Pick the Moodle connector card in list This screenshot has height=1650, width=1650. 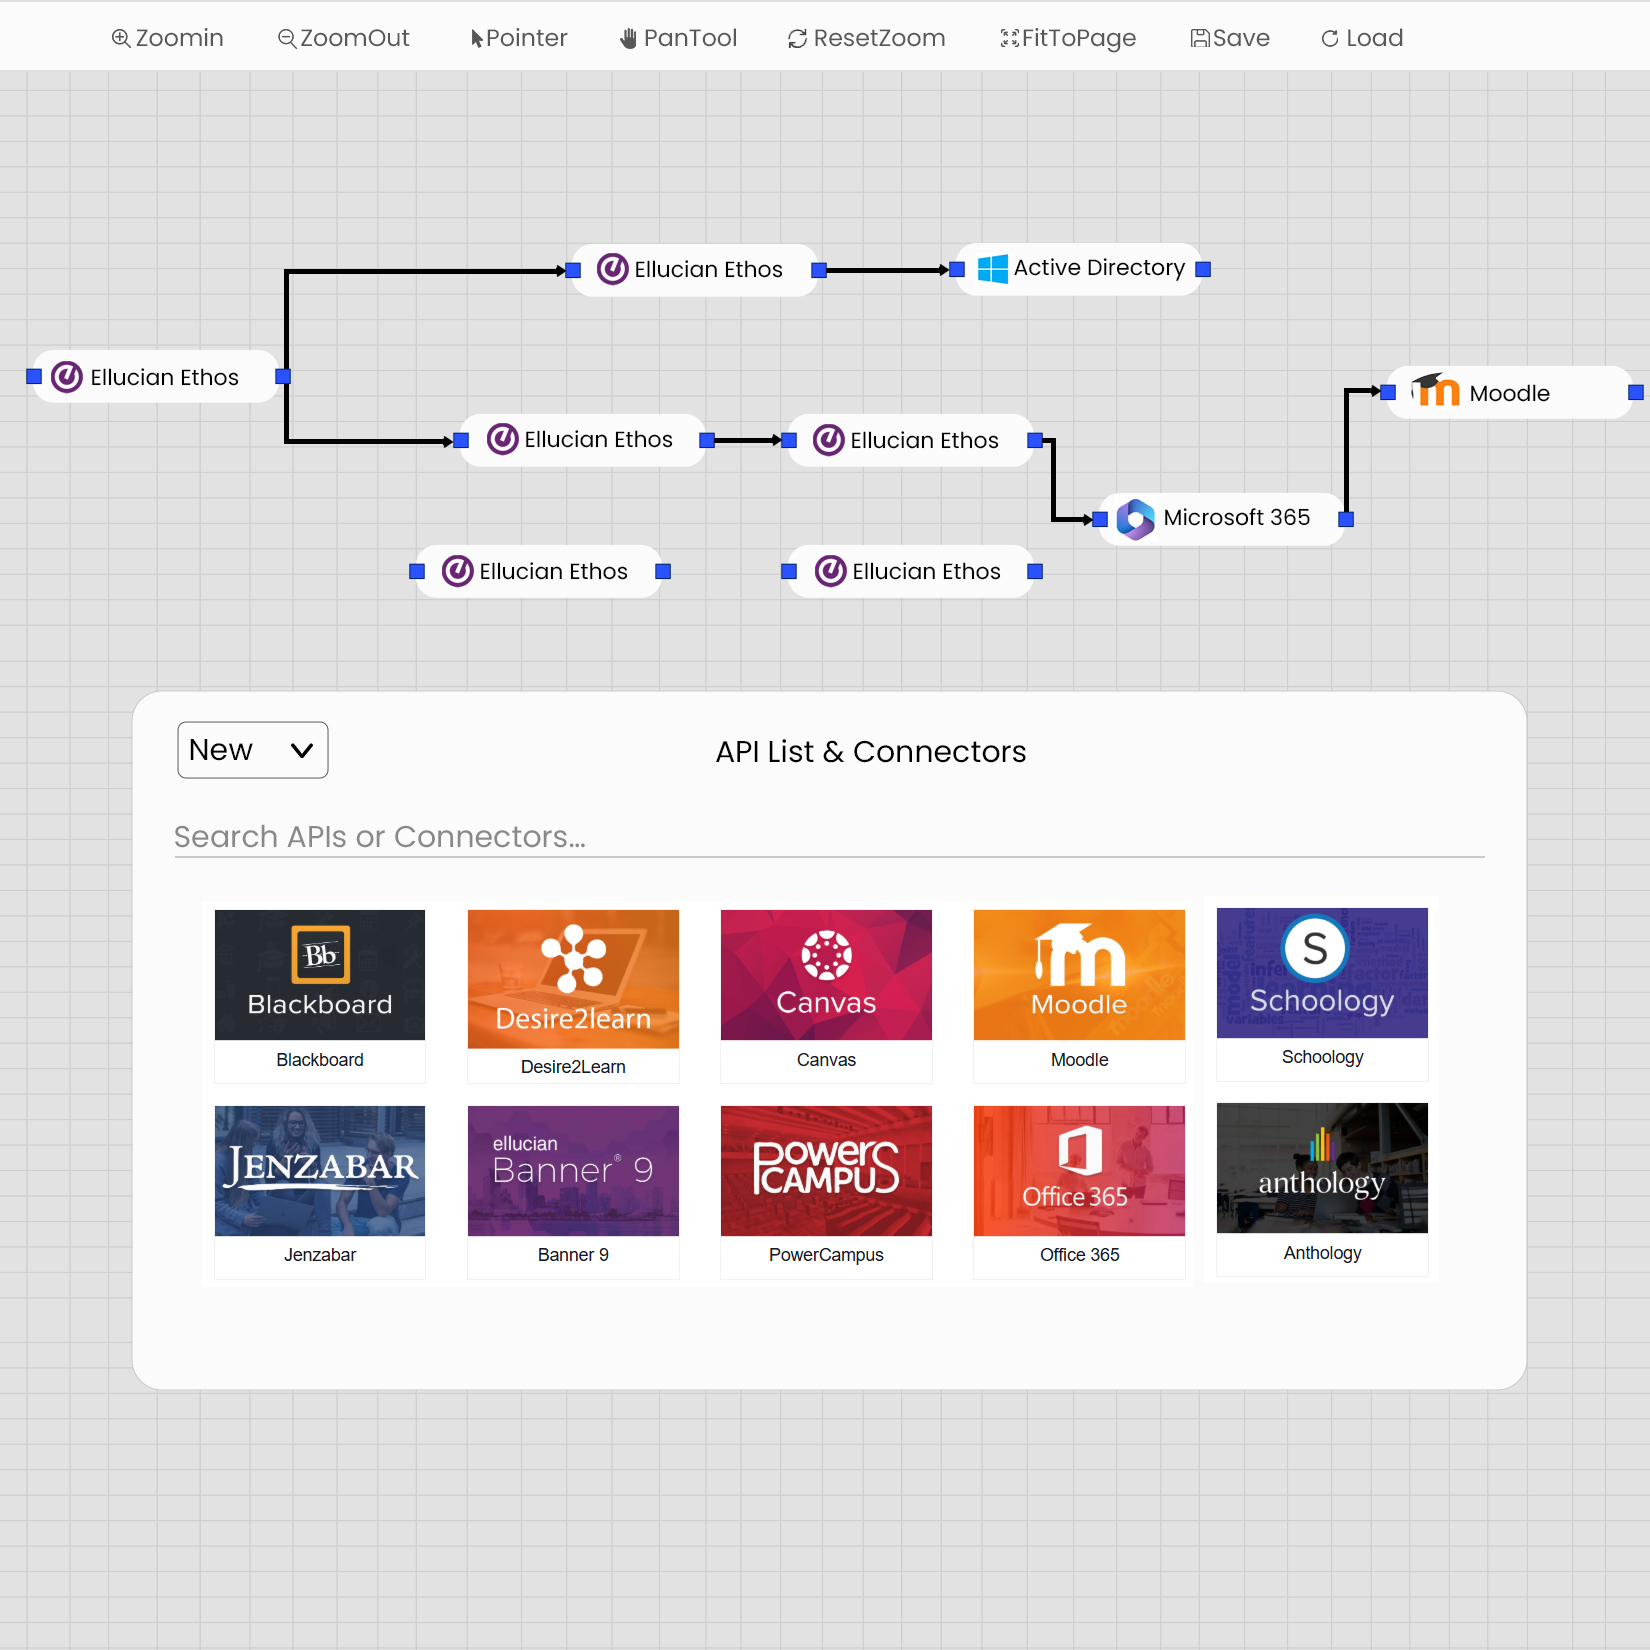pos(1079,996)
